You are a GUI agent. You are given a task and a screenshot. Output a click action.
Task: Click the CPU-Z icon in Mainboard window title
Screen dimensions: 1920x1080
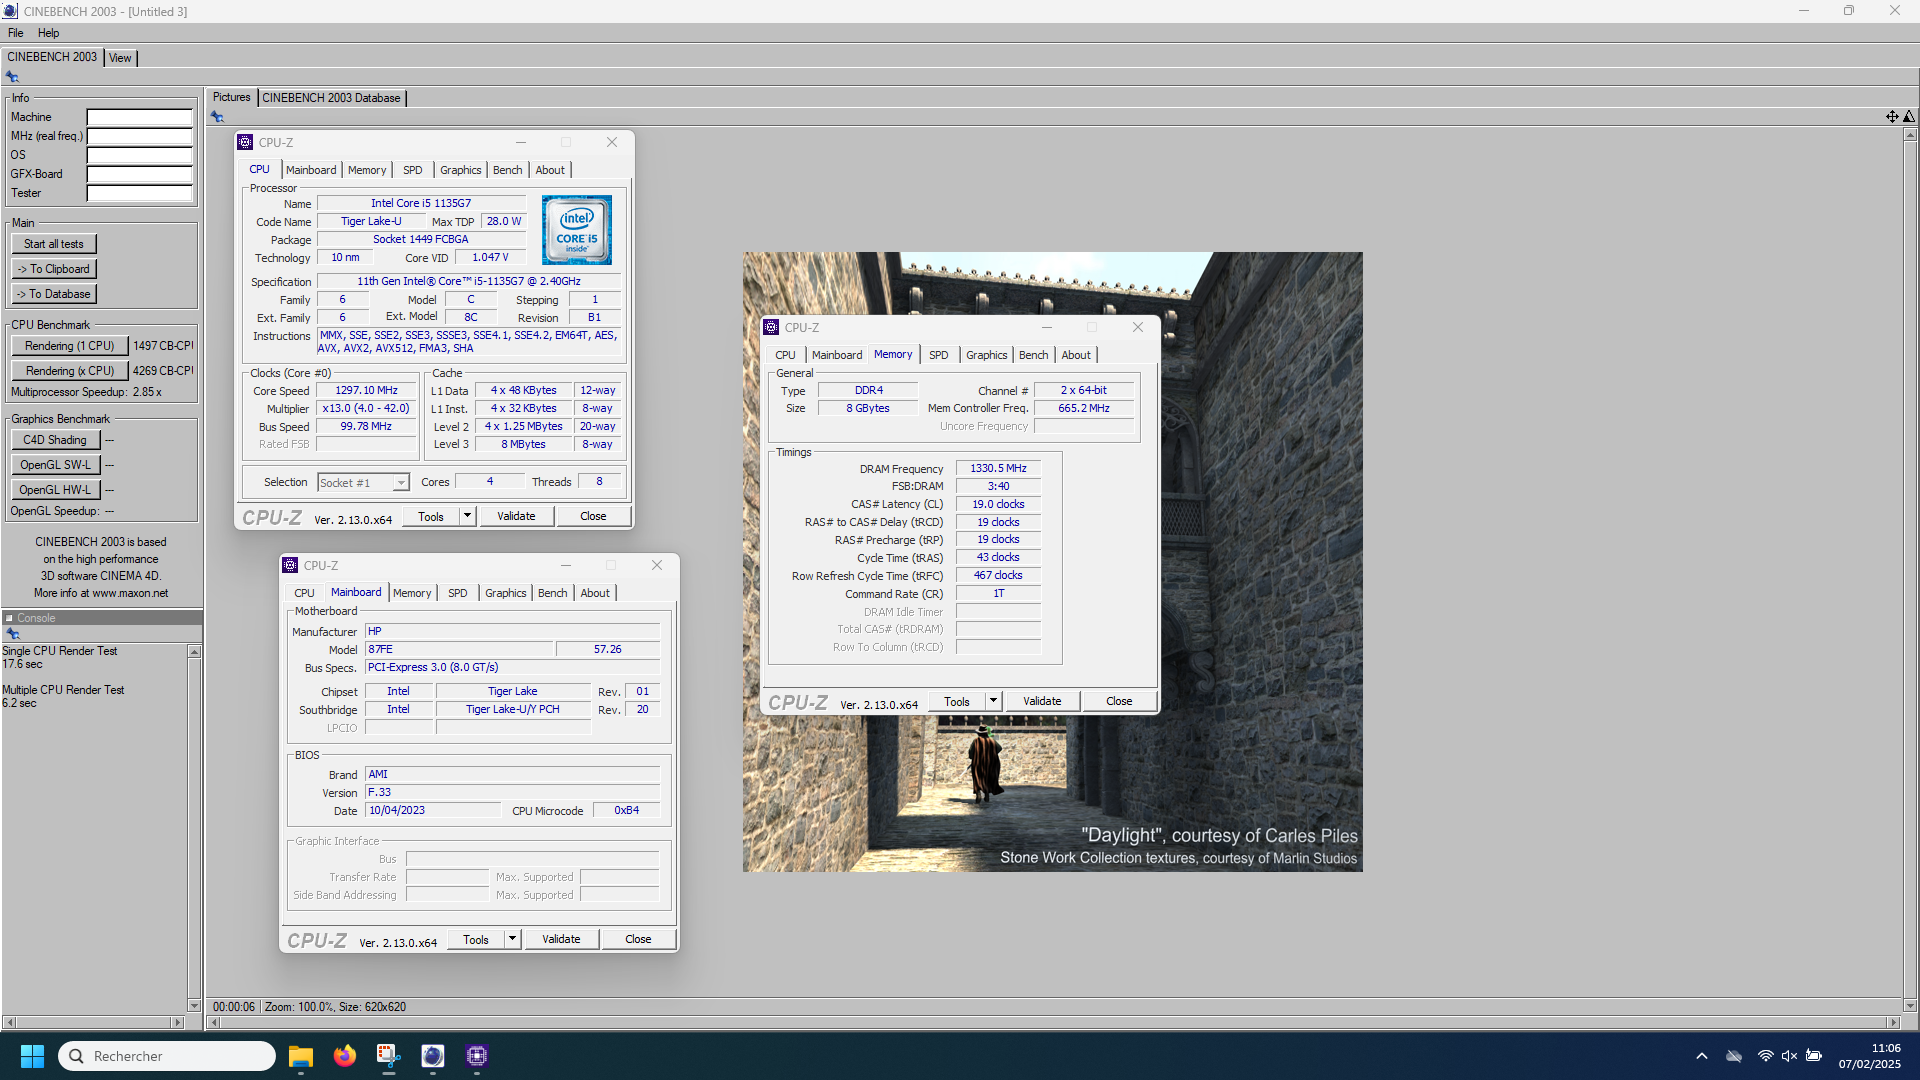[x=290, y=566]
